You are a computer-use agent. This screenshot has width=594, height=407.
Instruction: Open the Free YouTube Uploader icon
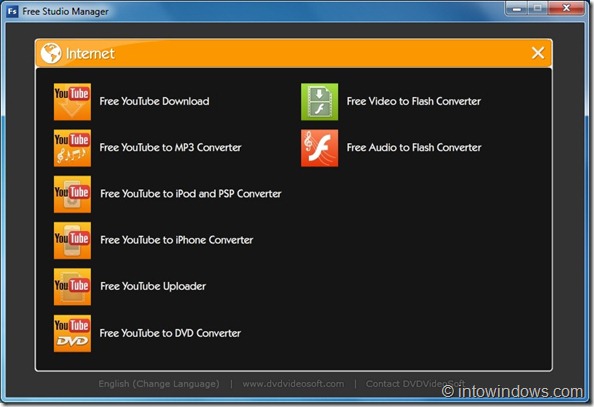(72, 286)
